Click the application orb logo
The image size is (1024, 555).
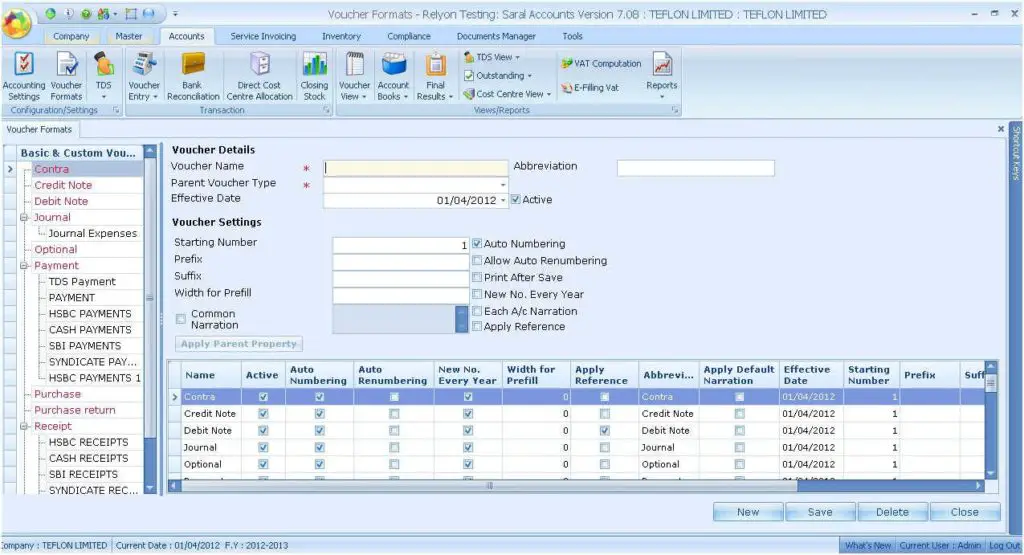pyautogui.click(x=18, y=22)
